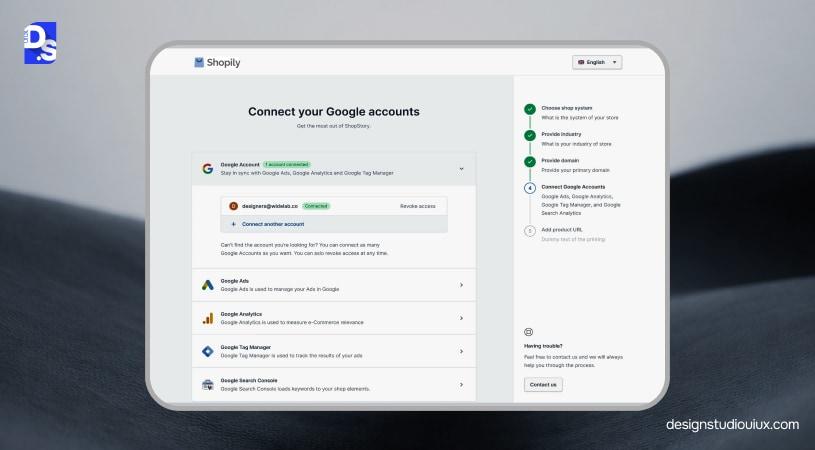
Task: Click the Provide industry step label
Action: [x=561, y=134]
